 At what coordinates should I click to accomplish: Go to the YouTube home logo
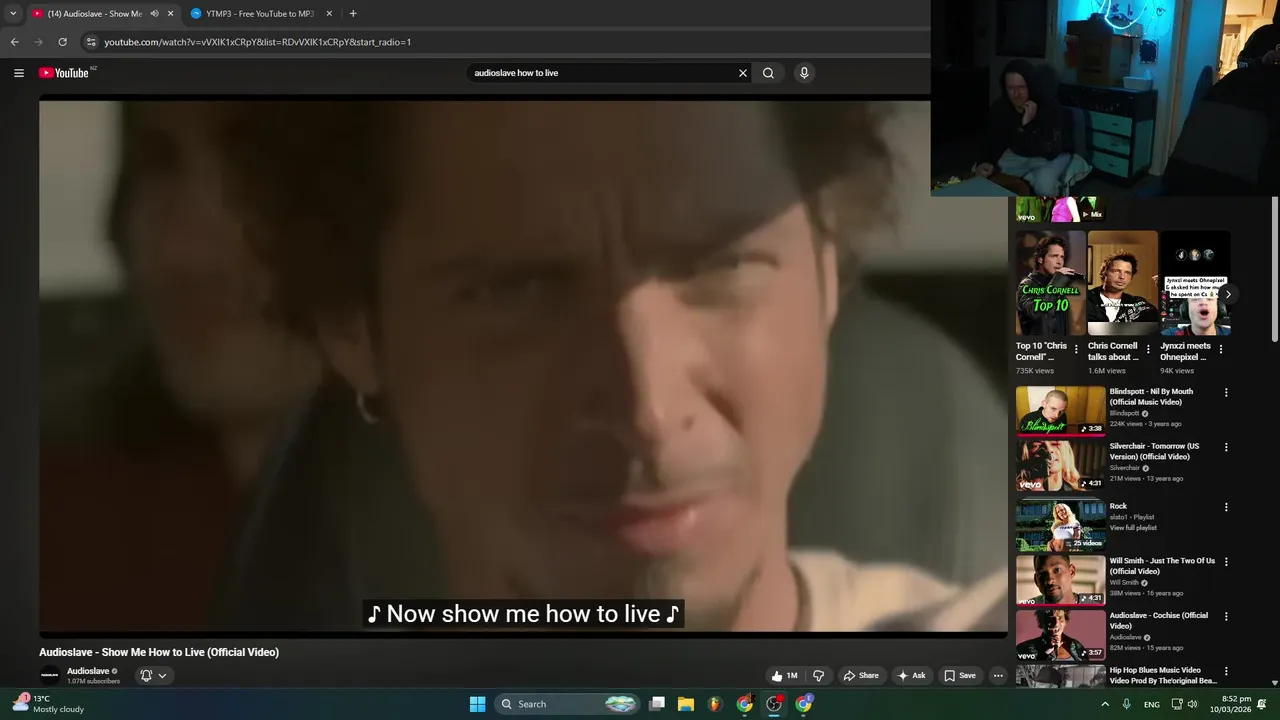[64, 73]
